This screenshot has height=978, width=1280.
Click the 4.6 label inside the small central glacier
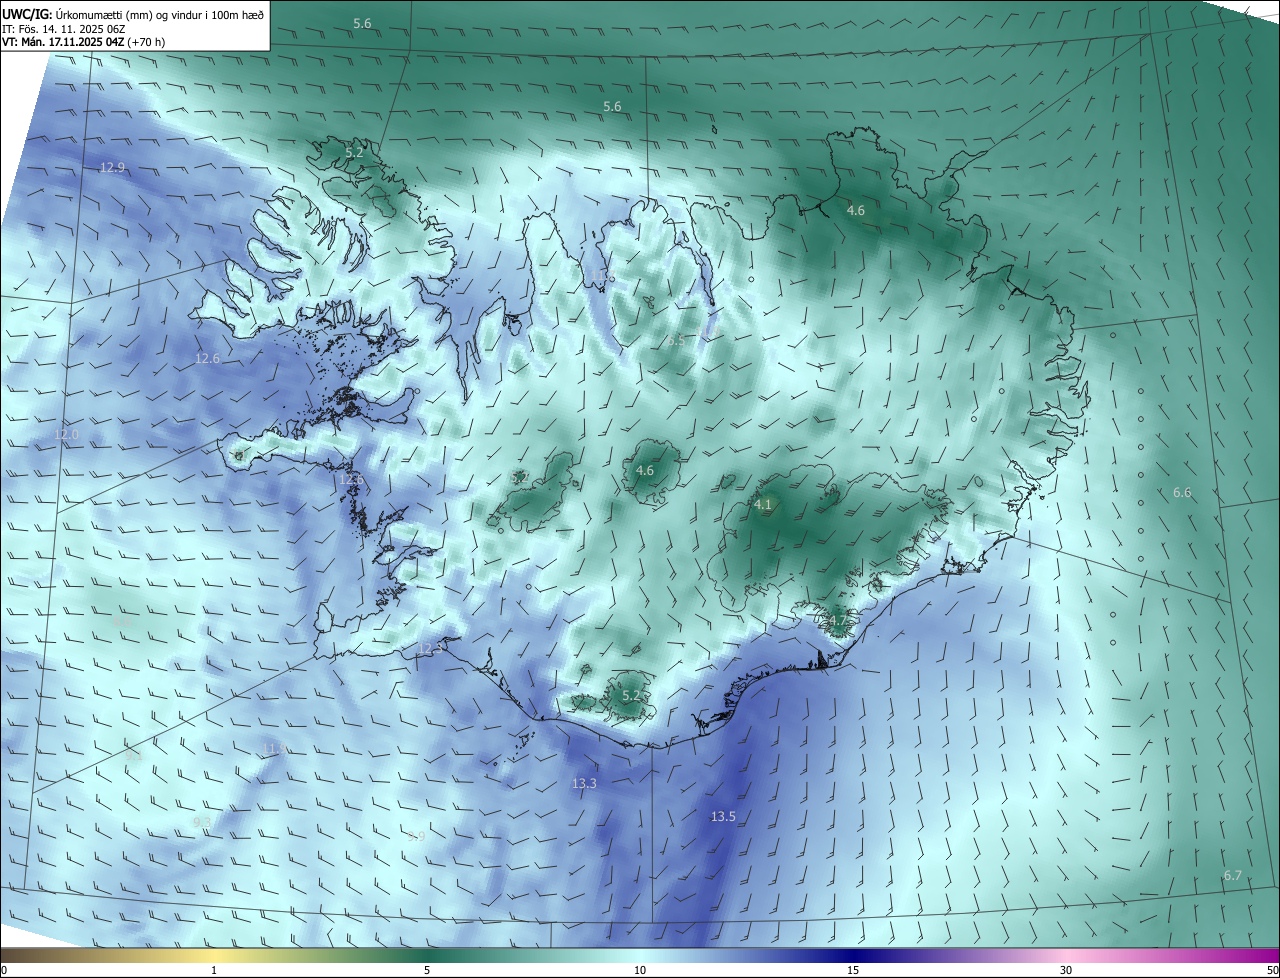(645, 470)
